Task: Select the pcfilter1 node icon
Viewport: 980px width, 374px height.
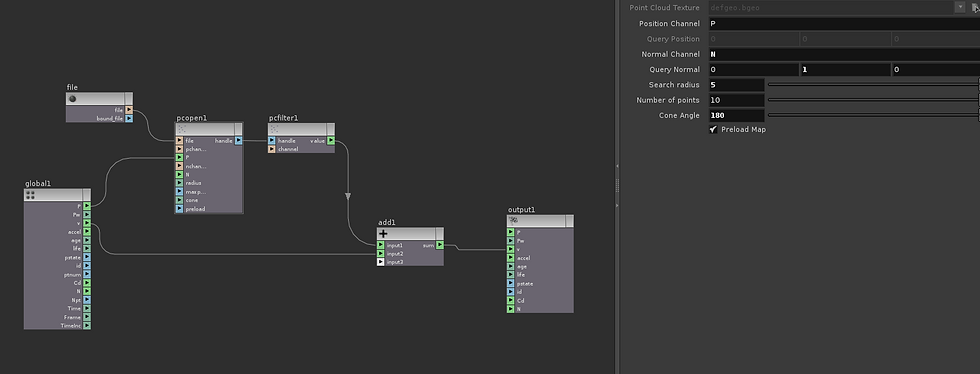Action: pos(274,129)
